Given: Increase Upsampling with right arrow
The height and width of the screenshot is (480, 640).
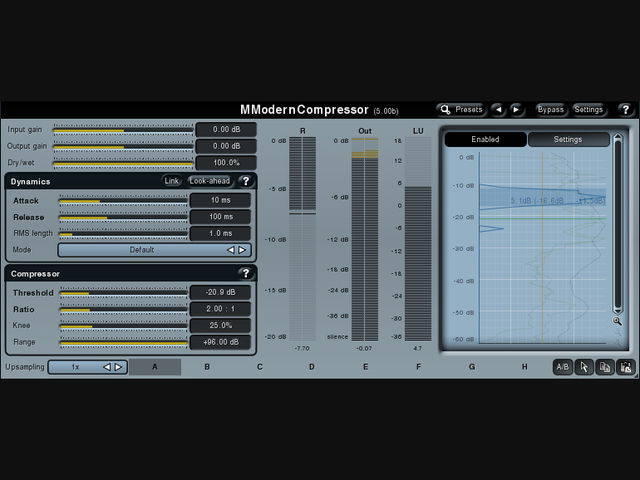Looking at the screenshot, I should click(118, 367).
